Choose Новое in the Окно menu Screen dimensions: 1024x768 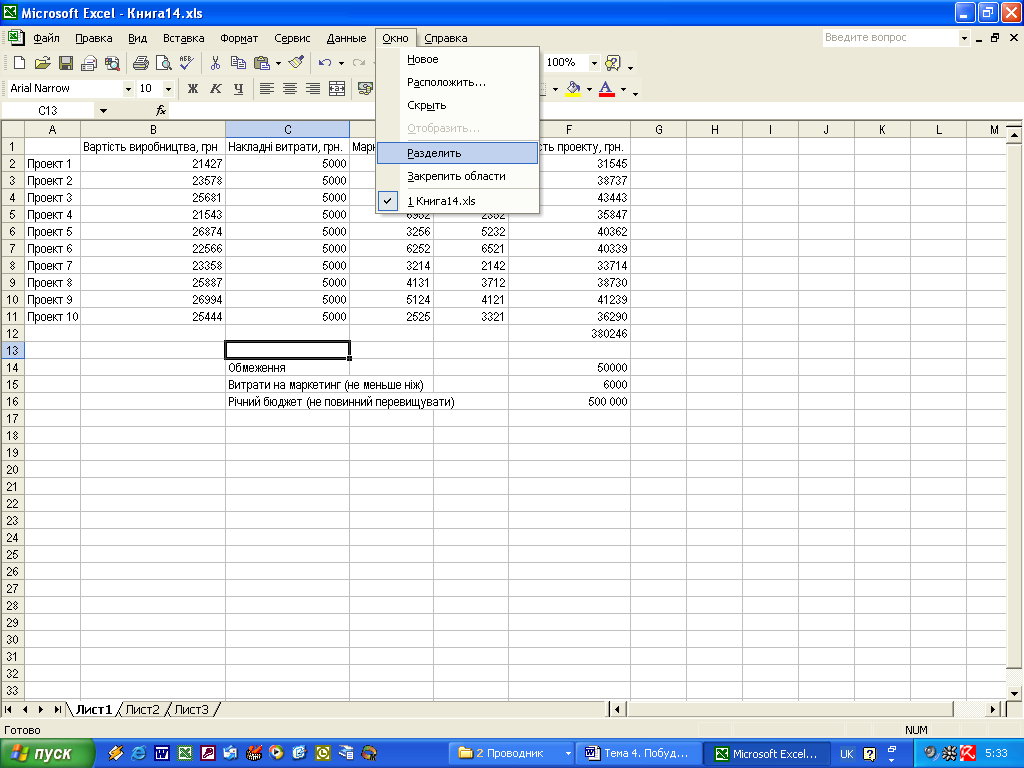point(458,59)
